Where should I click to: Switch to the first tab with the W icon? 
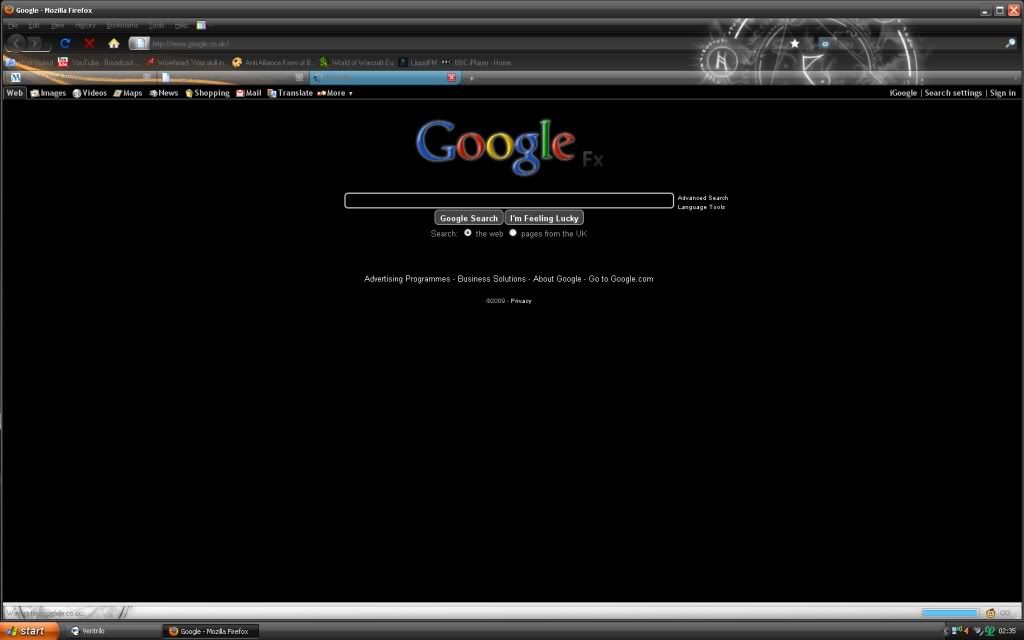tap(80, 77)
